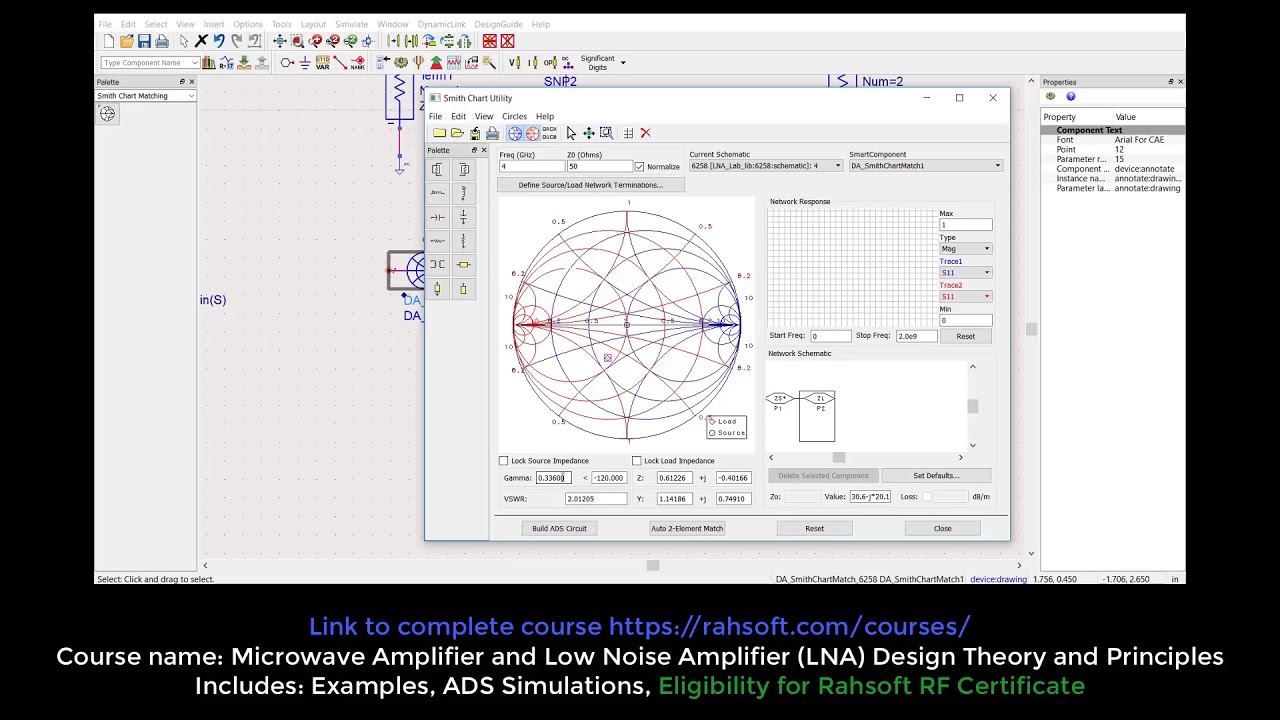The image size is (1280, 720).
Task: Open the Edit menu in Smith Chart Utility
Action: 458,117
